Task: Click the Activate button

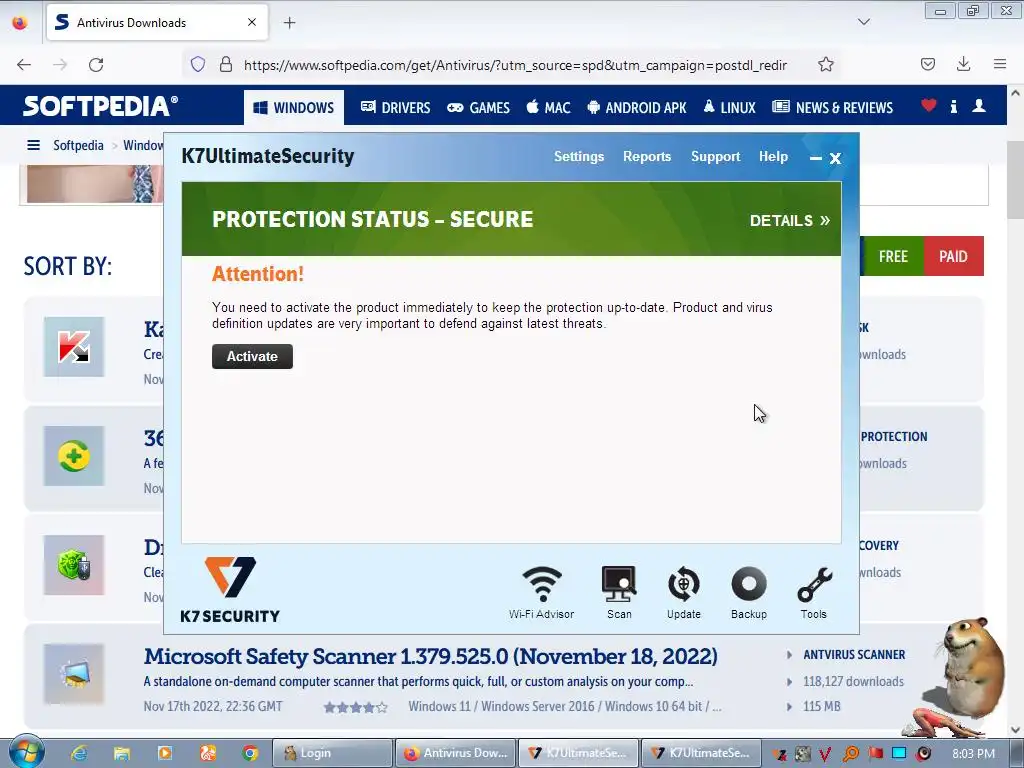Action: coord(252,357)
